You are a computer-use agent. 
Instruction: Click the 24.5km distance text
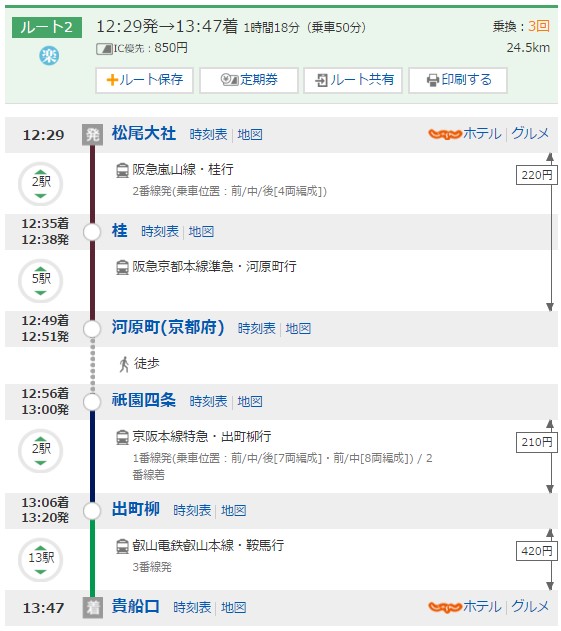pos(528,48)
